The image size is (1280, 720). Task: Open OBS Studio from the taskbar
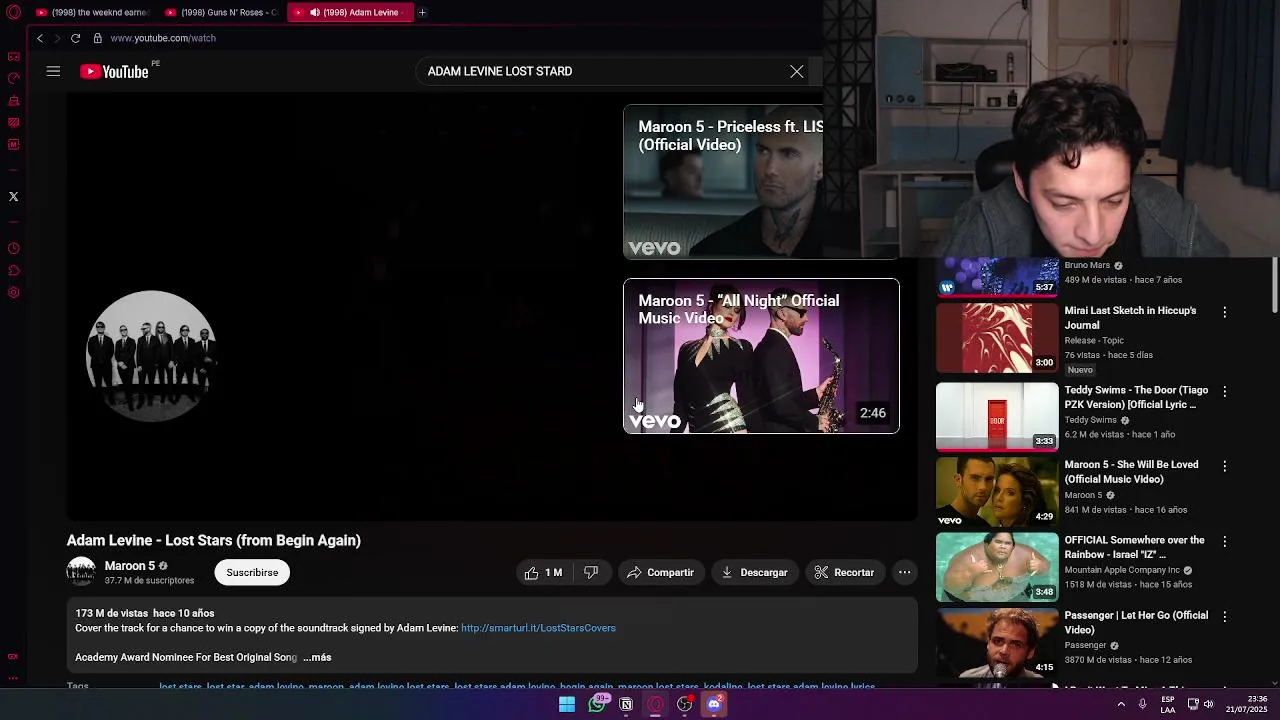[685, 704]
